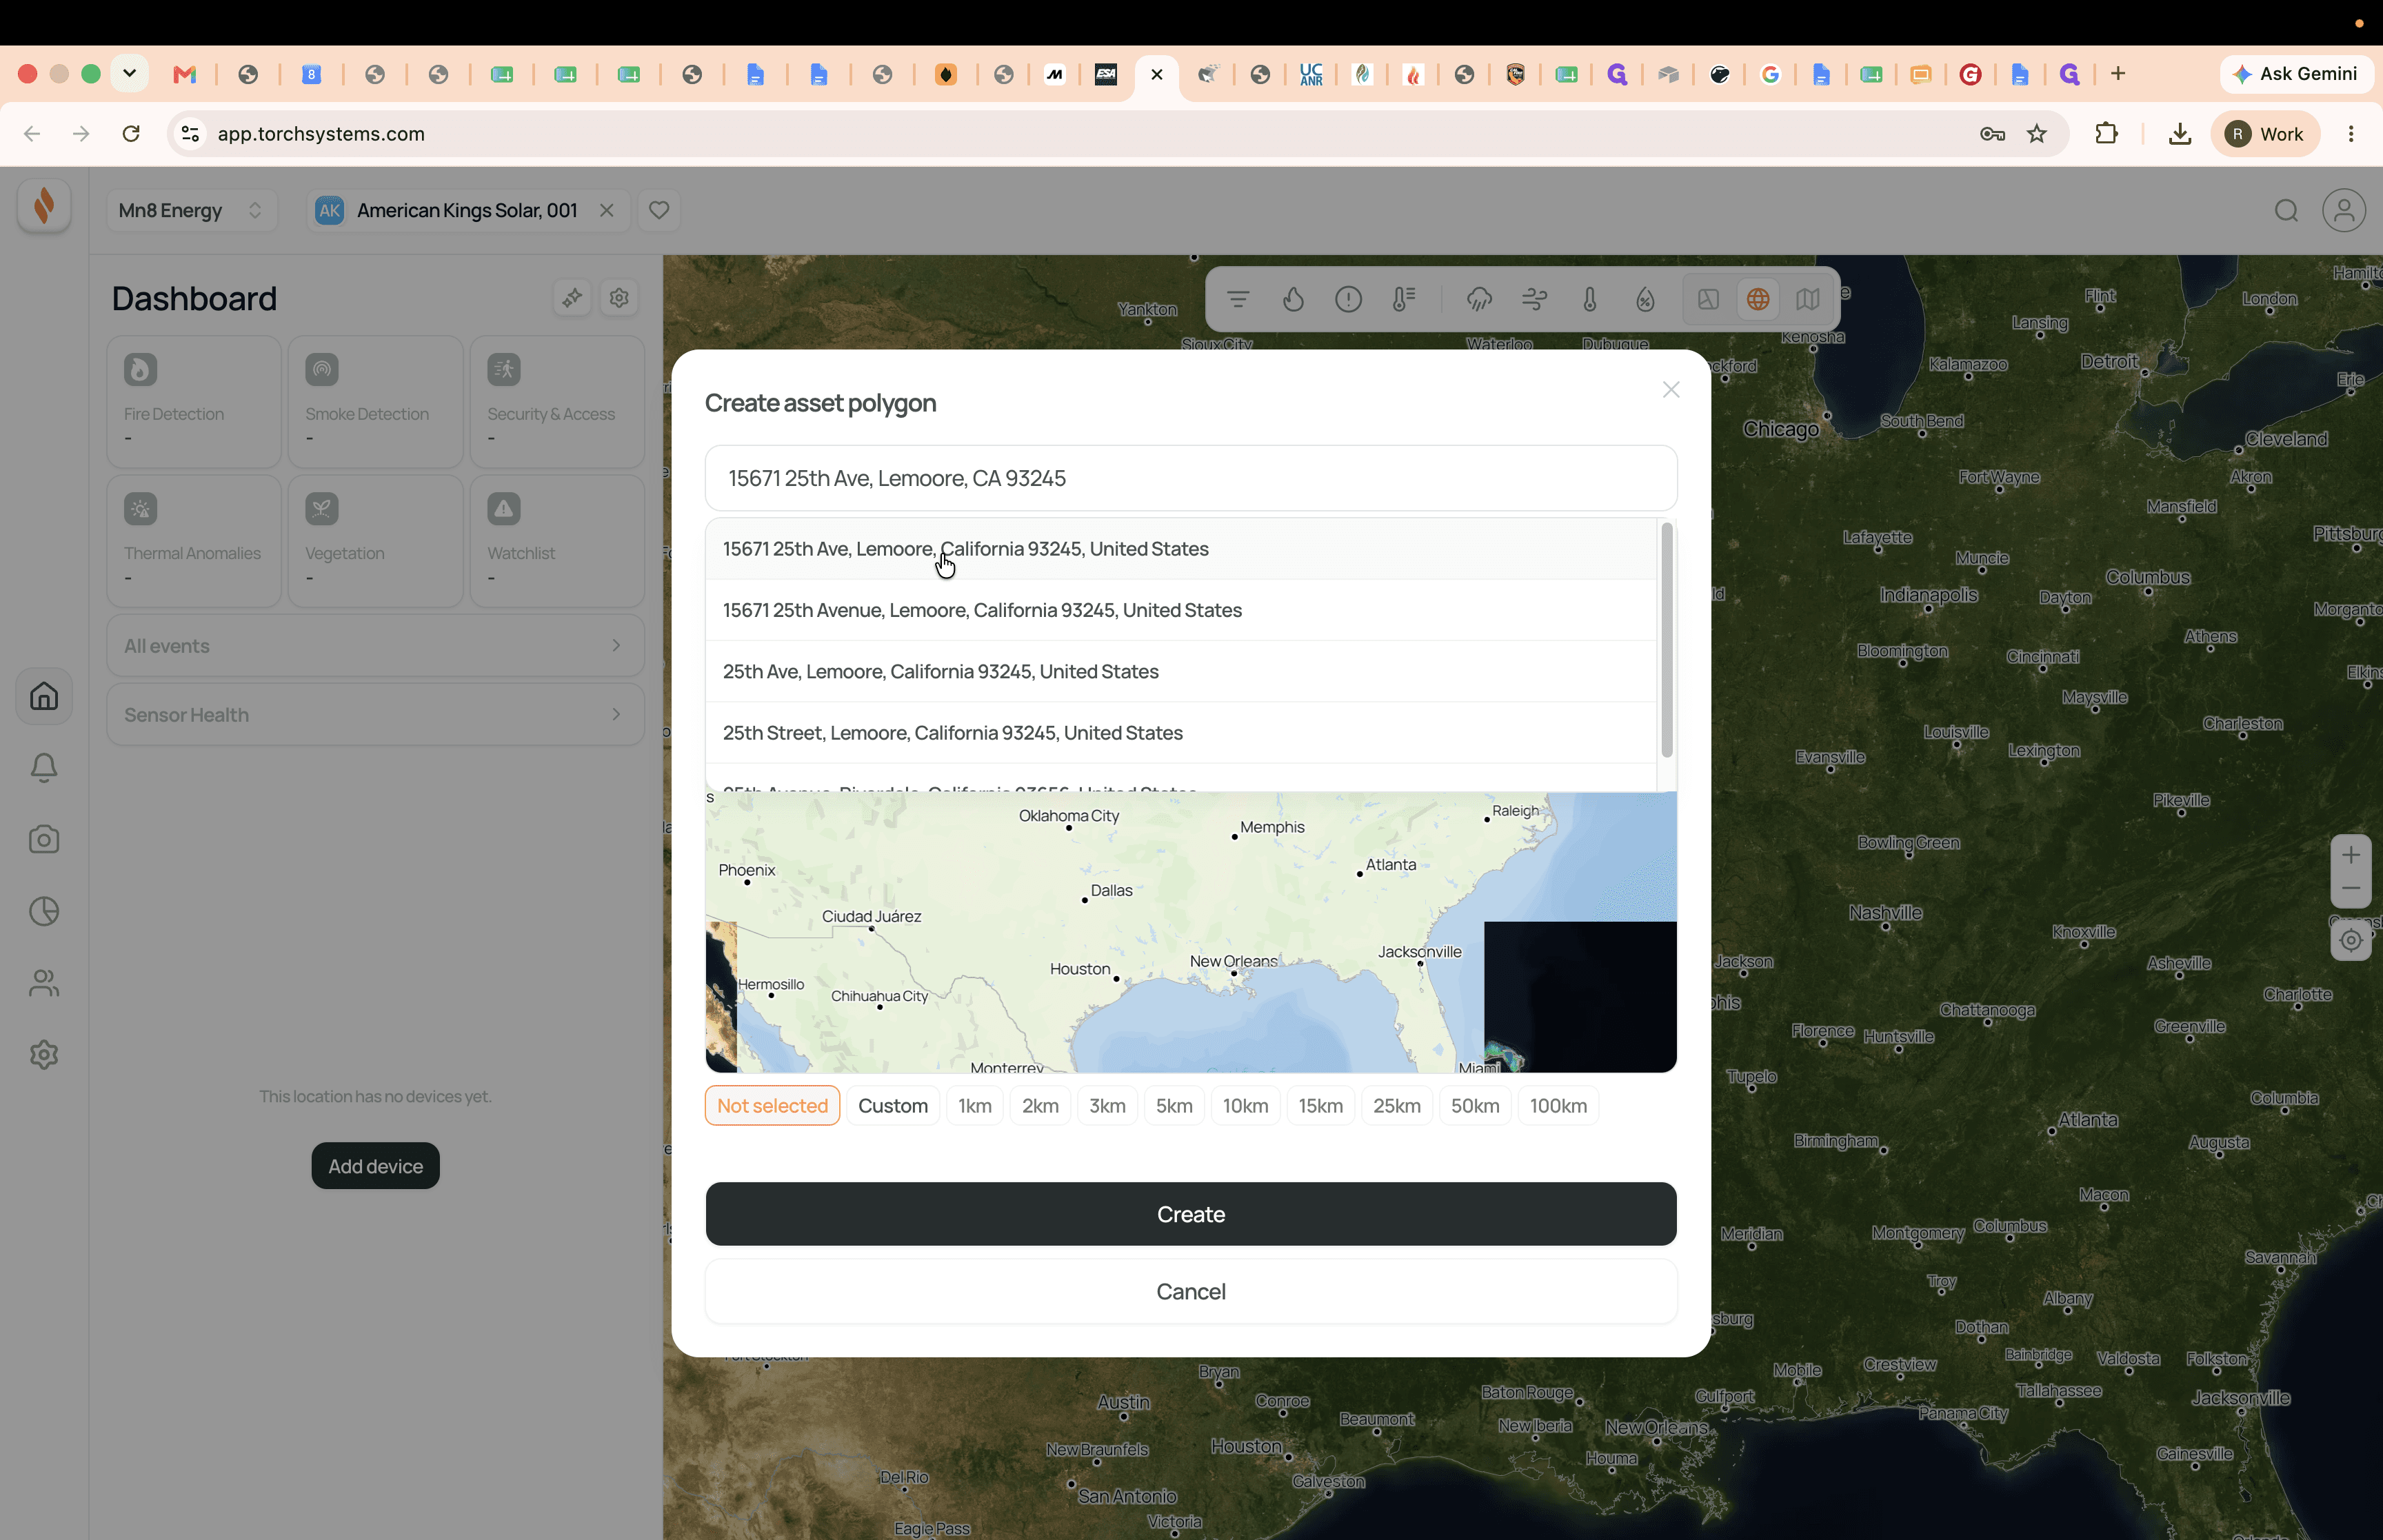Switch to folded map view style
This screenshot has width=2383, height=1540.
click(1807, 299)
